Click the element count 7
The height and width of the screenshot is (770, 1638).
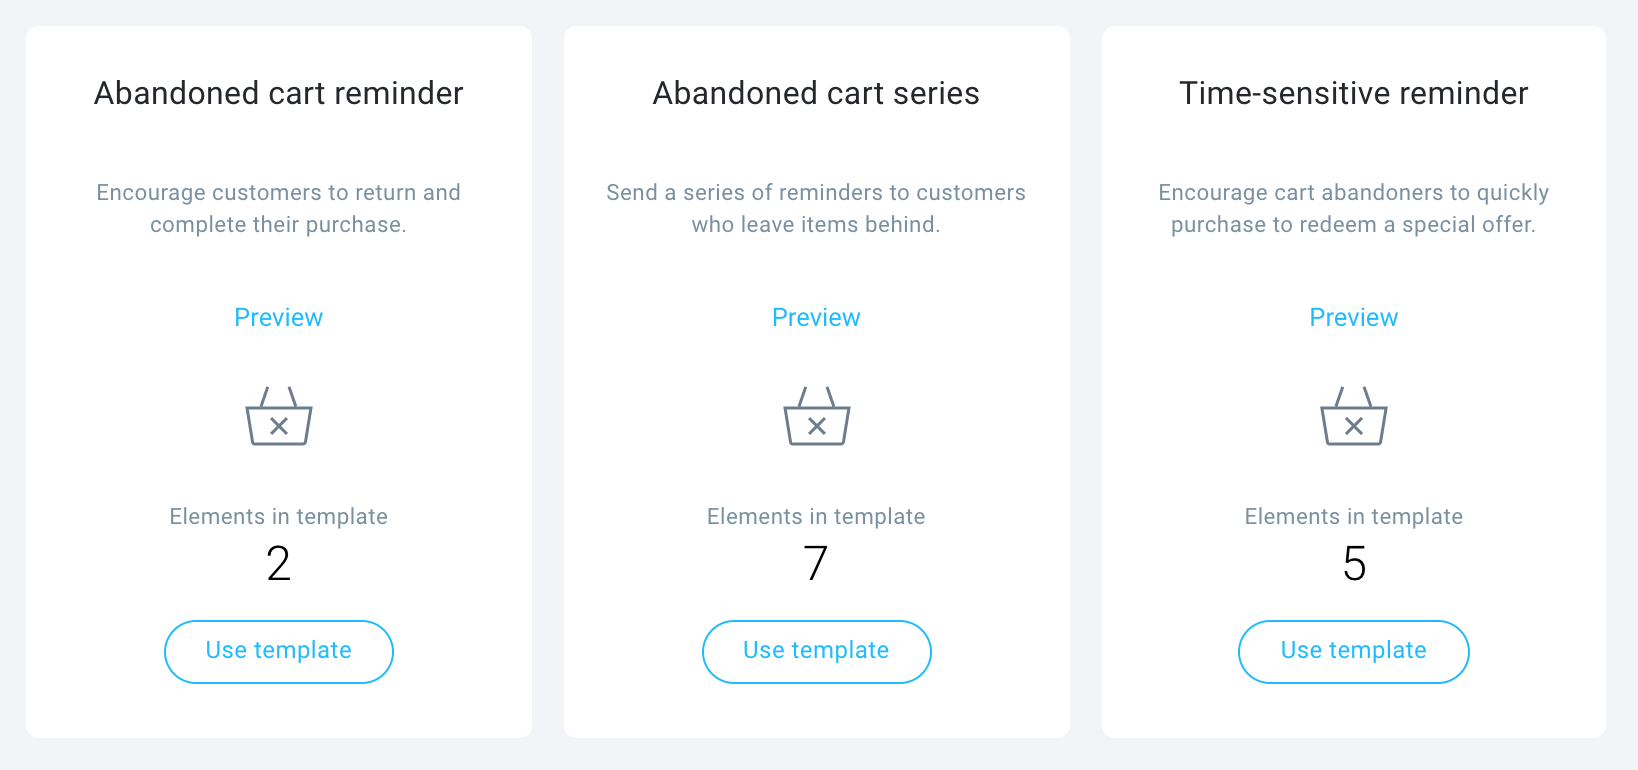(816, 563)
